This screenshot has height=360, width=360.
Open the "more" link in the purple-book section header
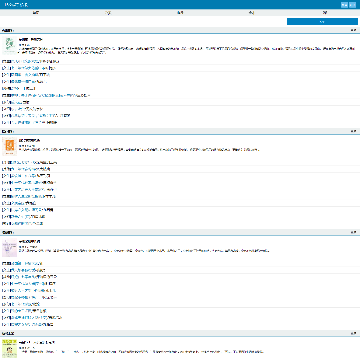coord(353,232)
